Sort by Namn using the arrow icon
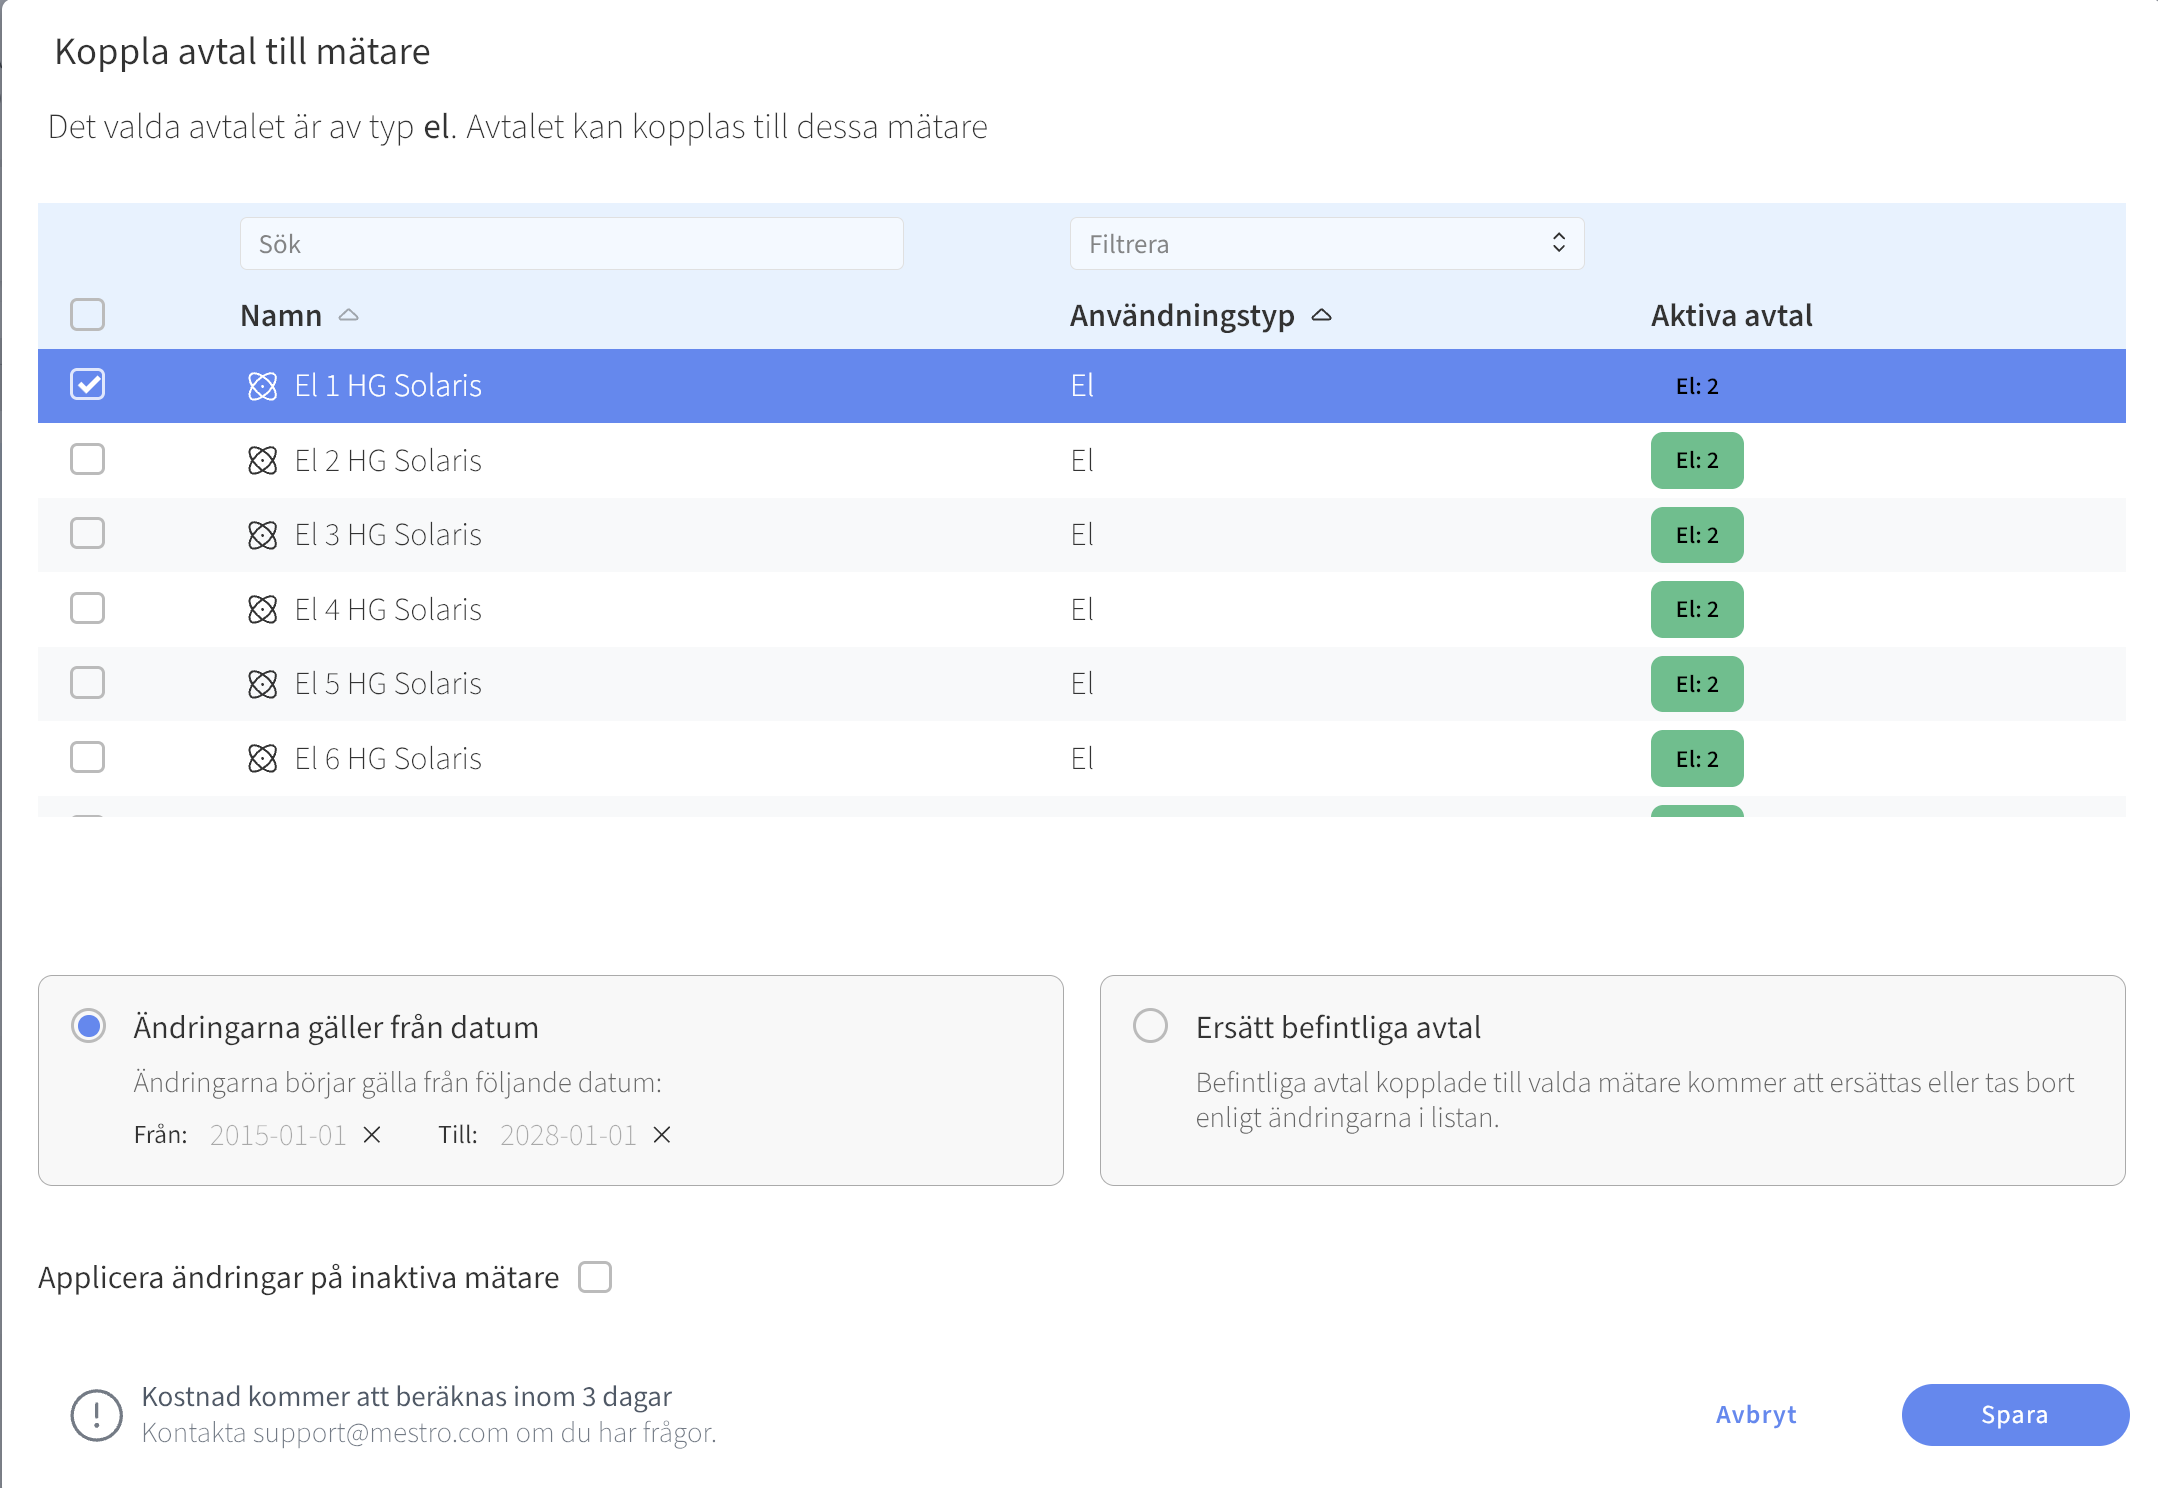This screenshot has height=1488, width=2158. 348,315
